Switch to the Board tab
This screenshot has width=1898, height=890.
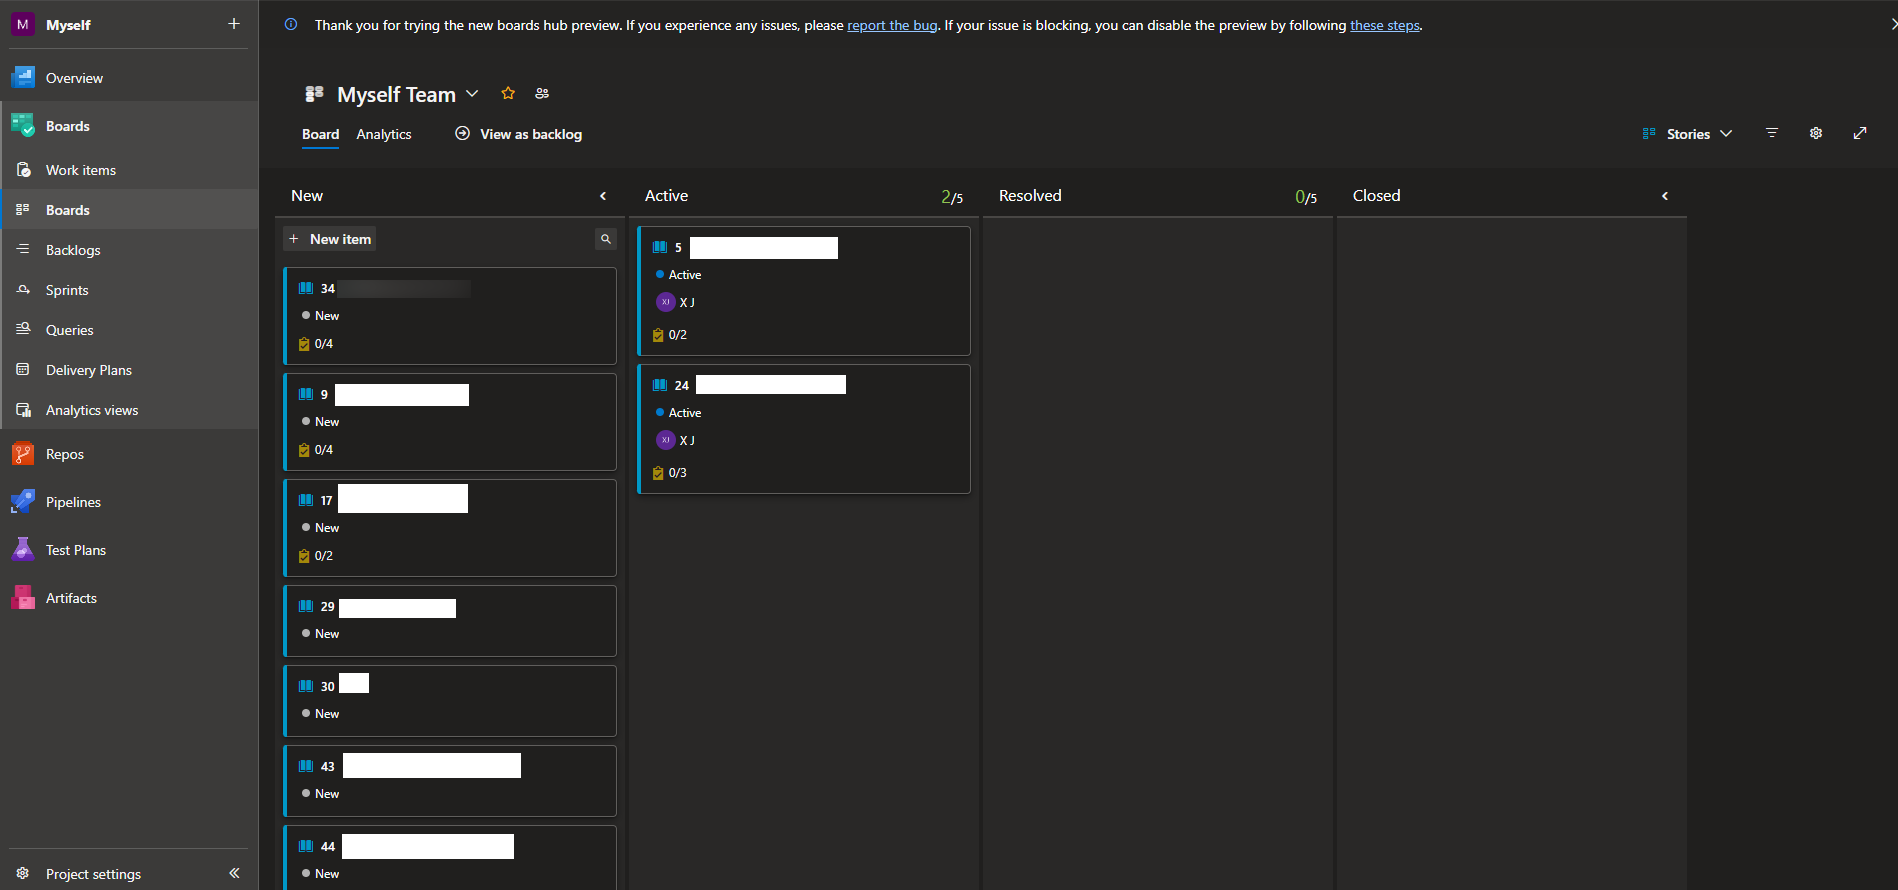tap(321, 134)
